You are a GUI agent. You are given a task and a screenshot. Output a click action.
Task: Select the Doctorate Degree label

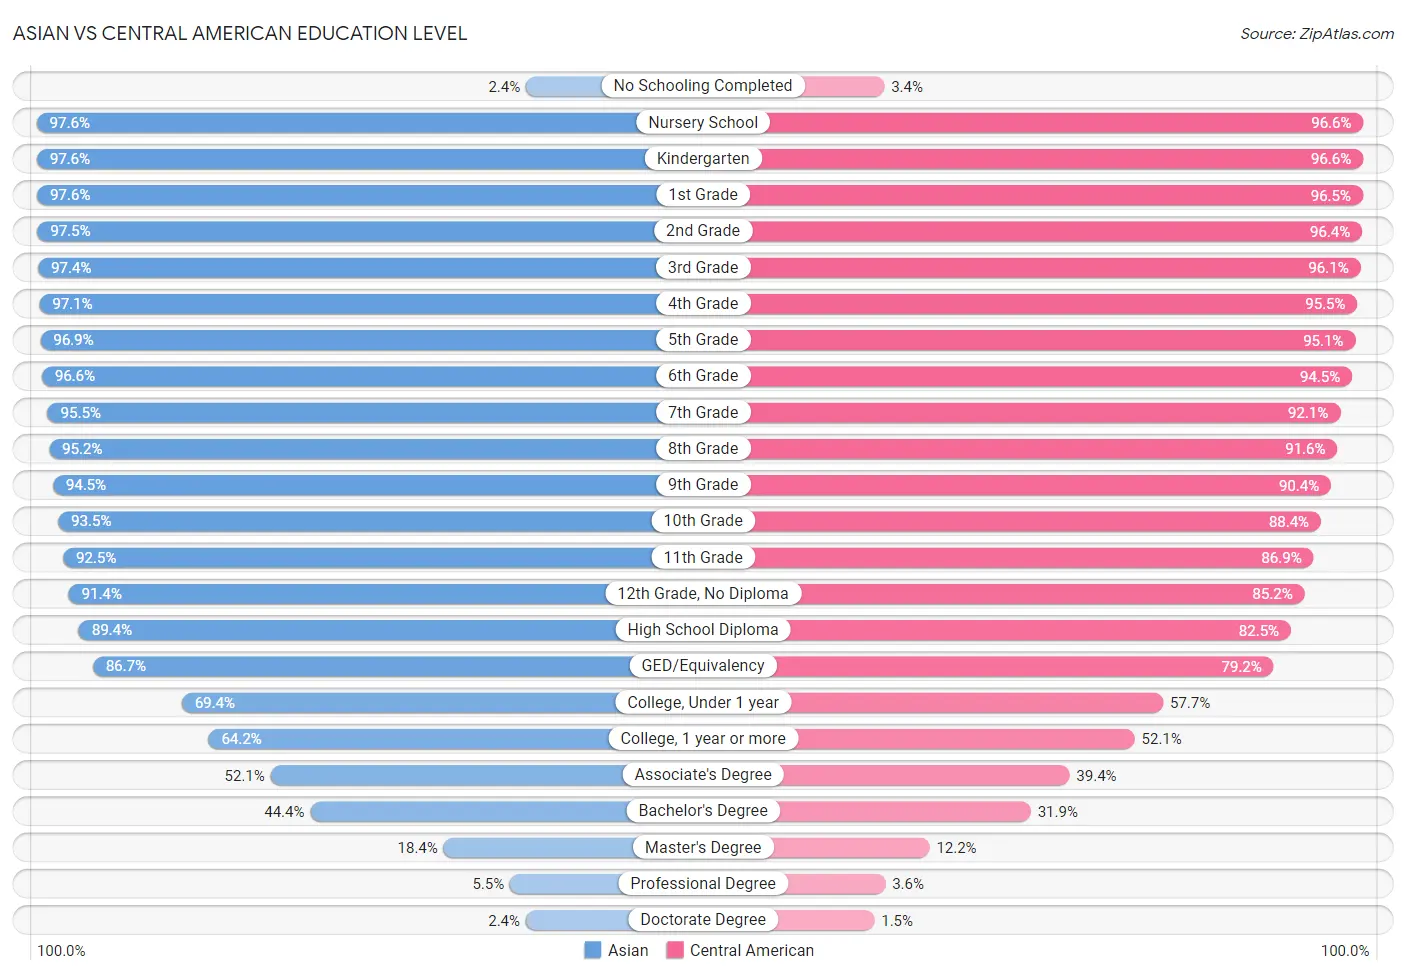tap(703, 920)
